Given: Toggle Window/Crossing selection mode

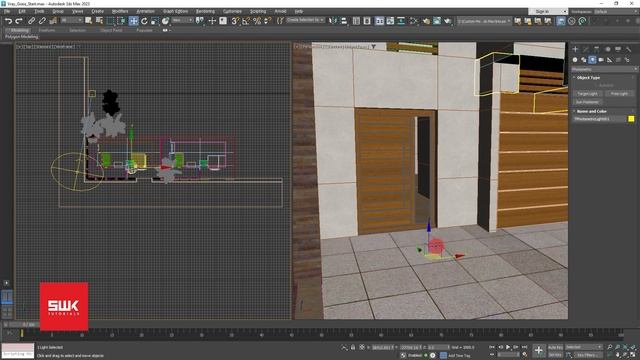Looking at the screenshot, I should coord(121,21).
